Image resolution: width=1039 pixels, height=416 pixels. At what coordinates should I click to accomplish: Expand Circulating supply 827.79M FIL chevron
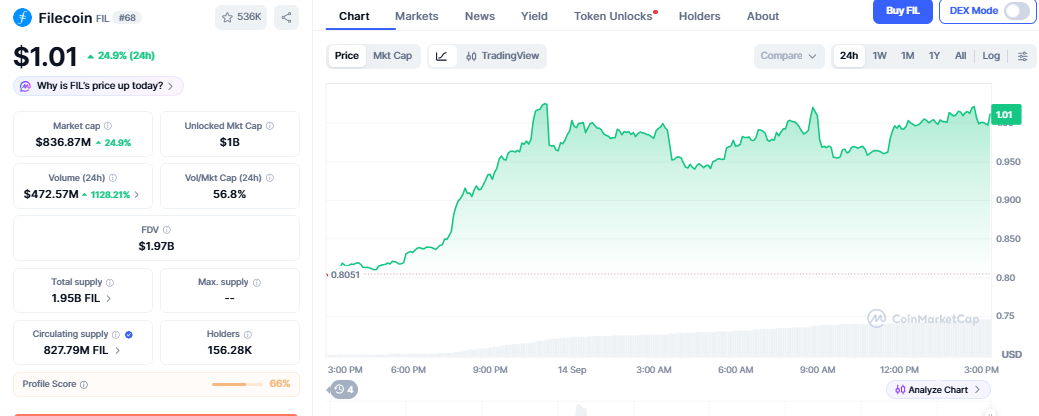tap(117, 350)
